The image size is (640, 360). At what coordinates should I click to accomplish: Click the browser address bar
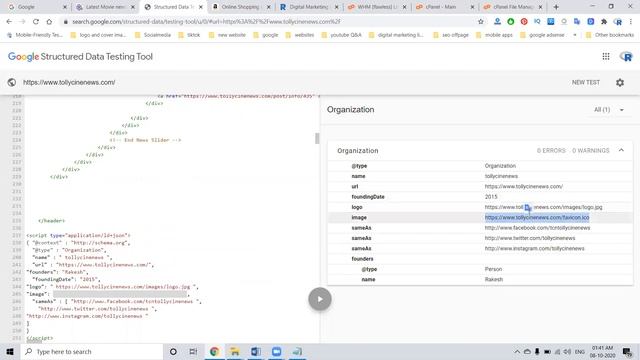[269, 22]
